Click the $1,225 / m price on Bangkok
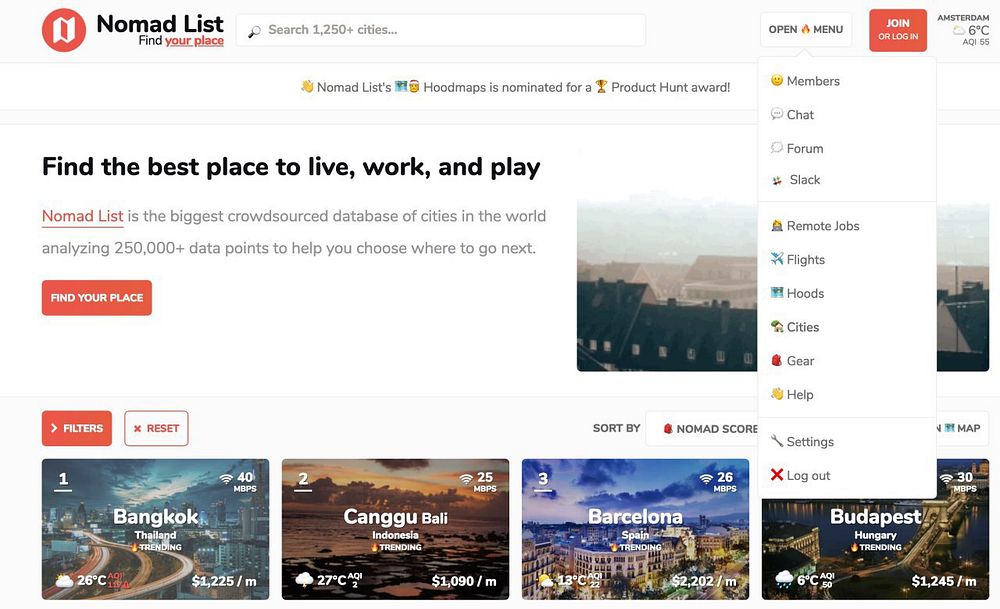Screen dimensions: 1000x609 tap(224, 581)
